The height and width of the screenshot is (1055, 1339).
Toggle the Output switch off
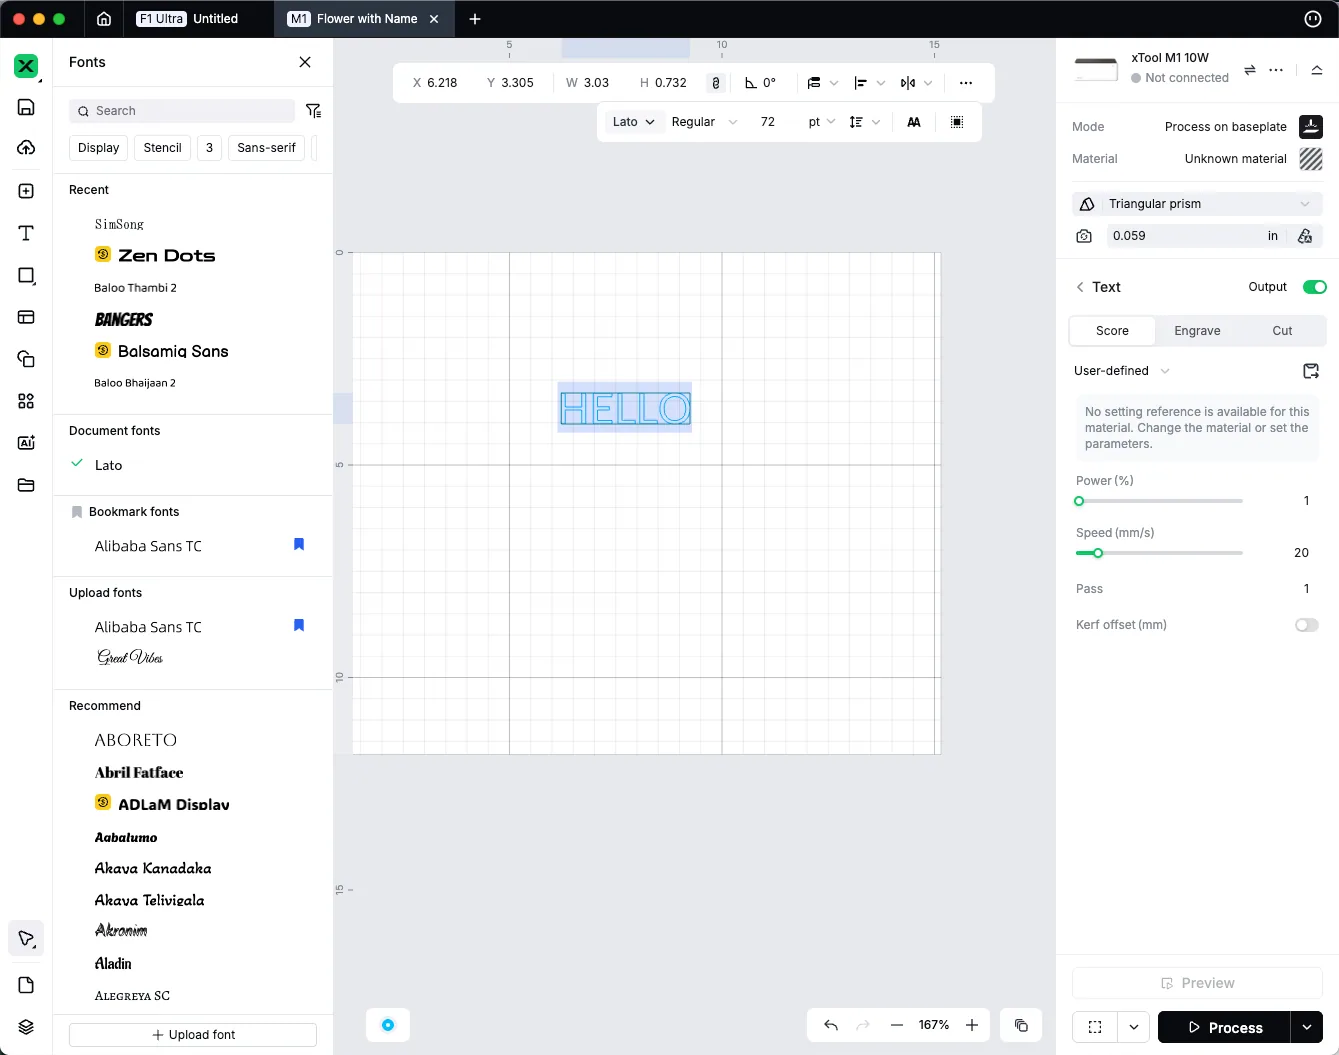point(1314,287)
